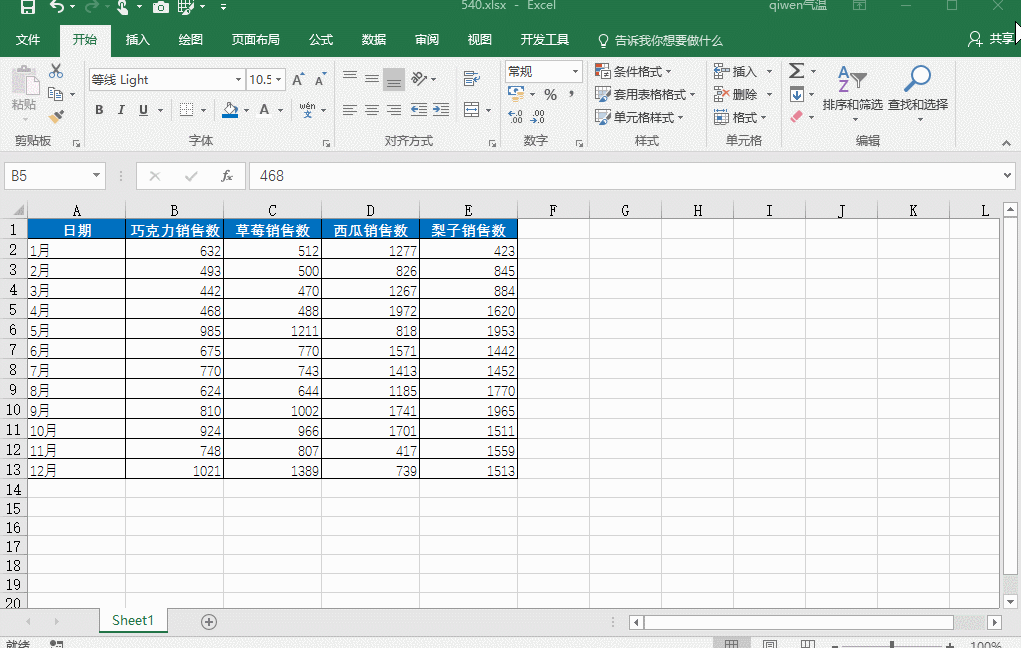The image size is (1021, 648).
Task: Click the wrap text icon
Action: coord(469,79)
